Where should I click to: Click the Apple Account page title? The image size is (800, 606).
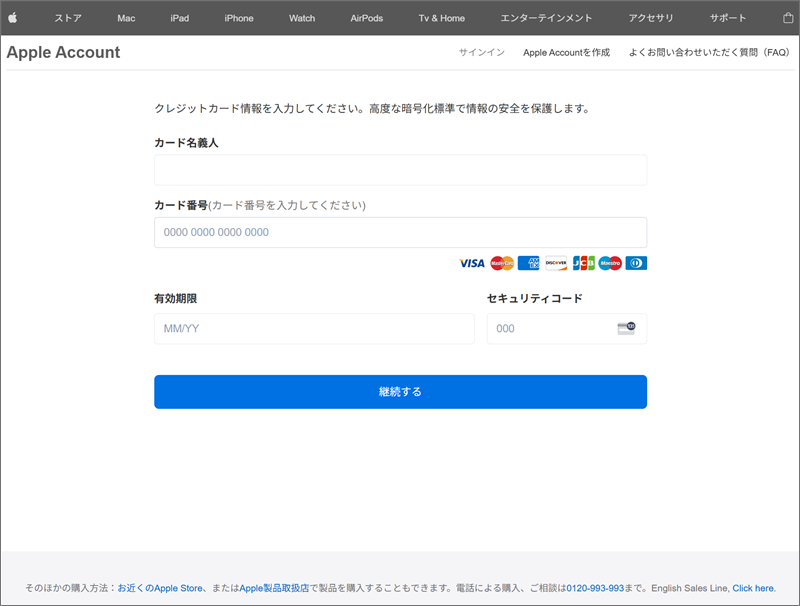coord(63,52)
